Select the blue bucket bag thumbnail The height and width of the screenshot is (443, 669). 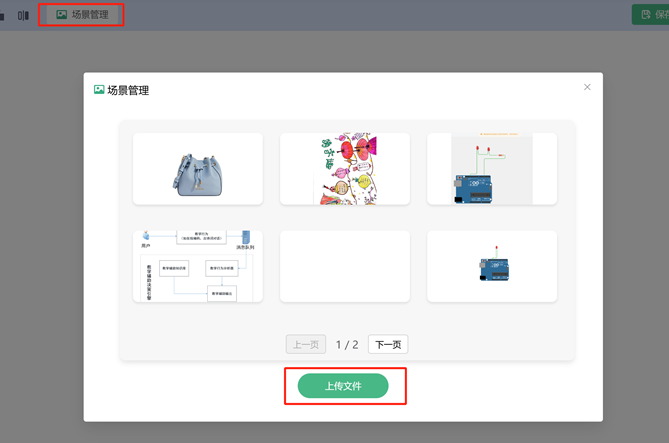[x=198, y=169]
